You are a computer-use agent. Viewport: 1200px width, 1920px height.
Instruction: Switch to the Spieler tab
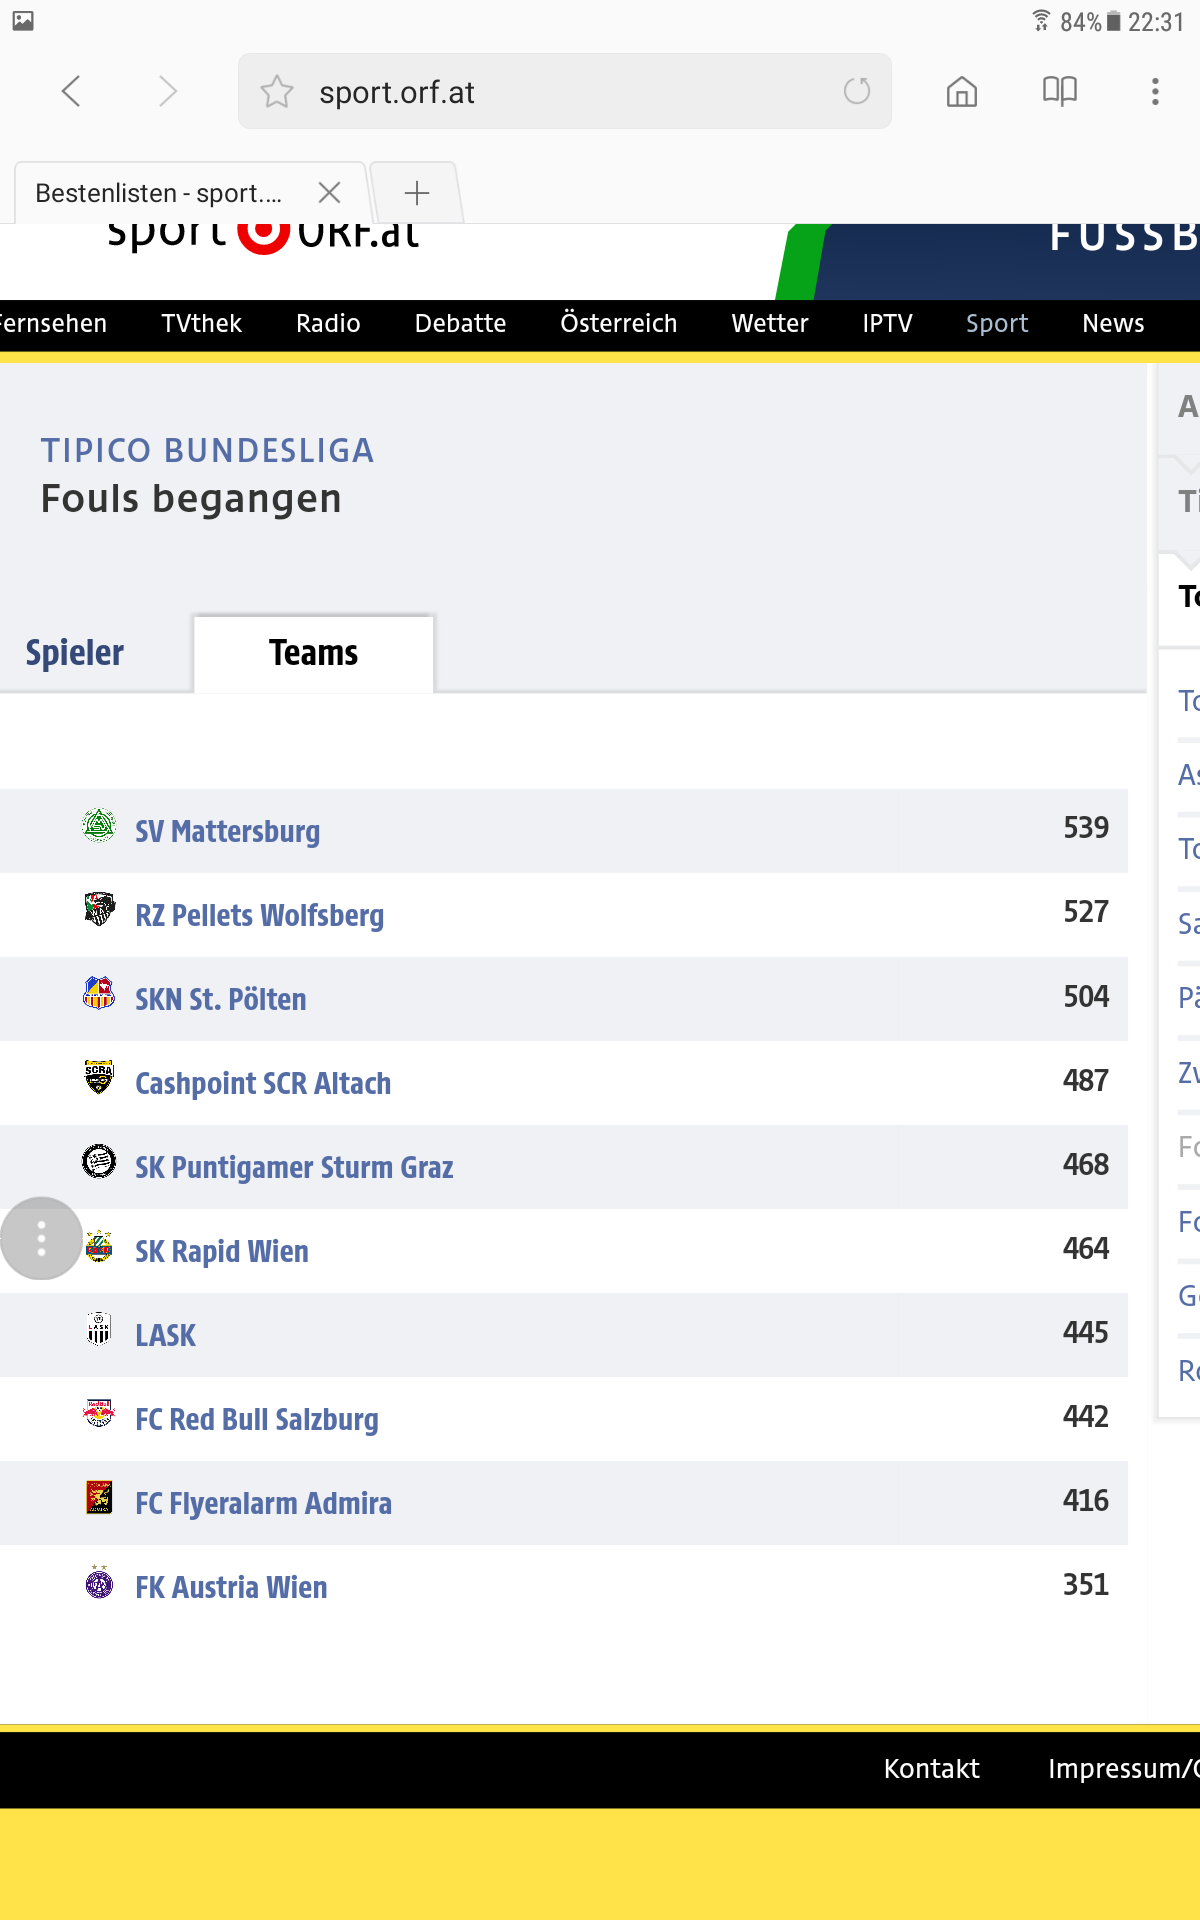pos(75,653)
